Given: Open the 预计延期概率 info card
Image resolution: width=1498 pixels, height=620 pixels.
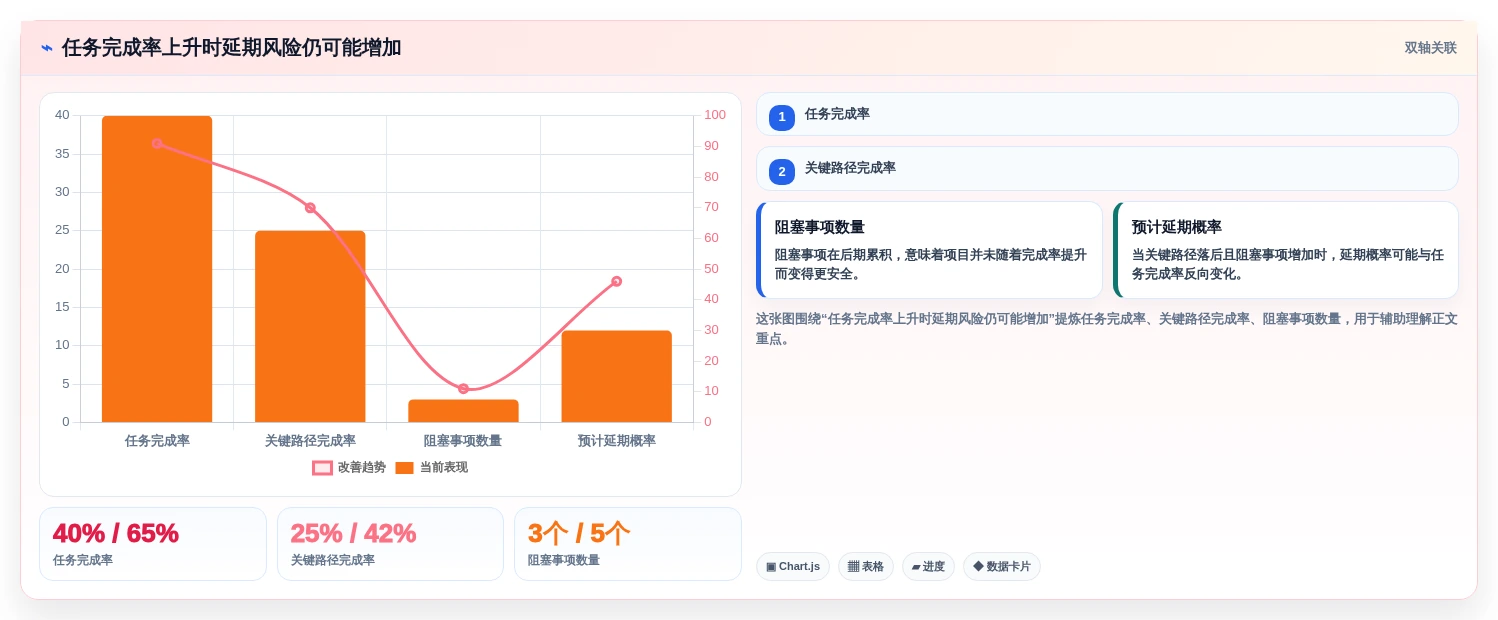Looking at the screenshot, I should (1285, 250).
